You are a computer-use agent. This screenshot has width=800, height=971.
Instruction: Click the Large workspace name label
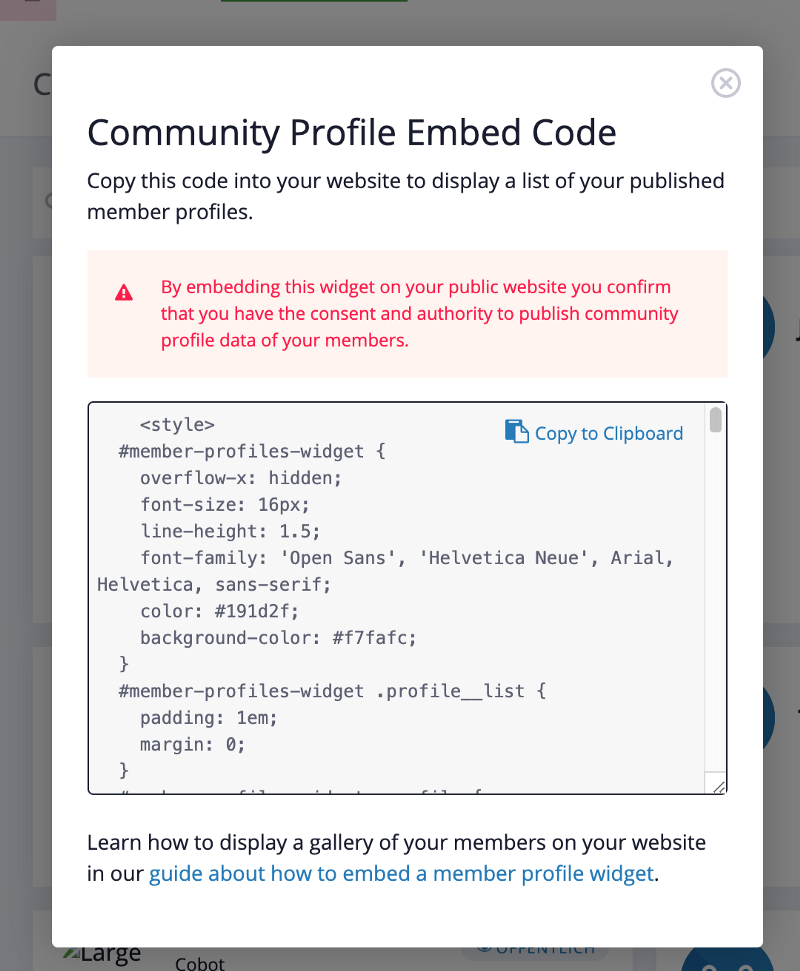(x=112, y=952)
